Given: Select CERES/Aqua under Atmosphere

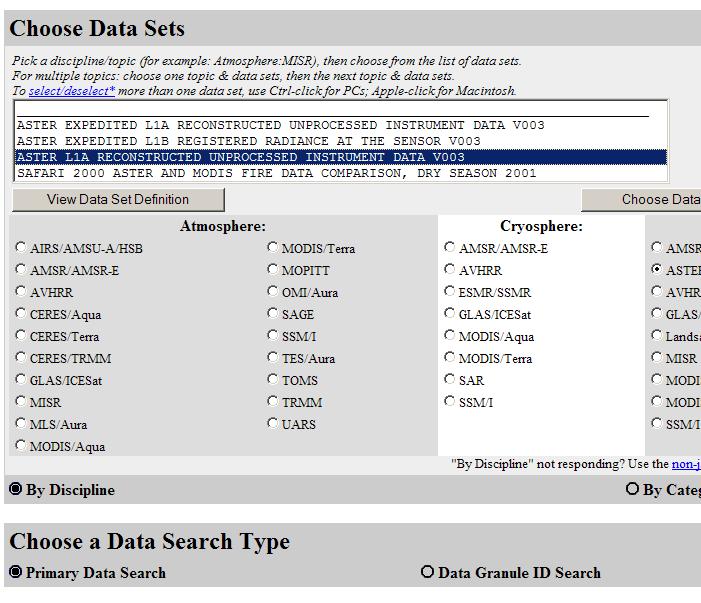Looking at the screenshot, I should point(21,314).
